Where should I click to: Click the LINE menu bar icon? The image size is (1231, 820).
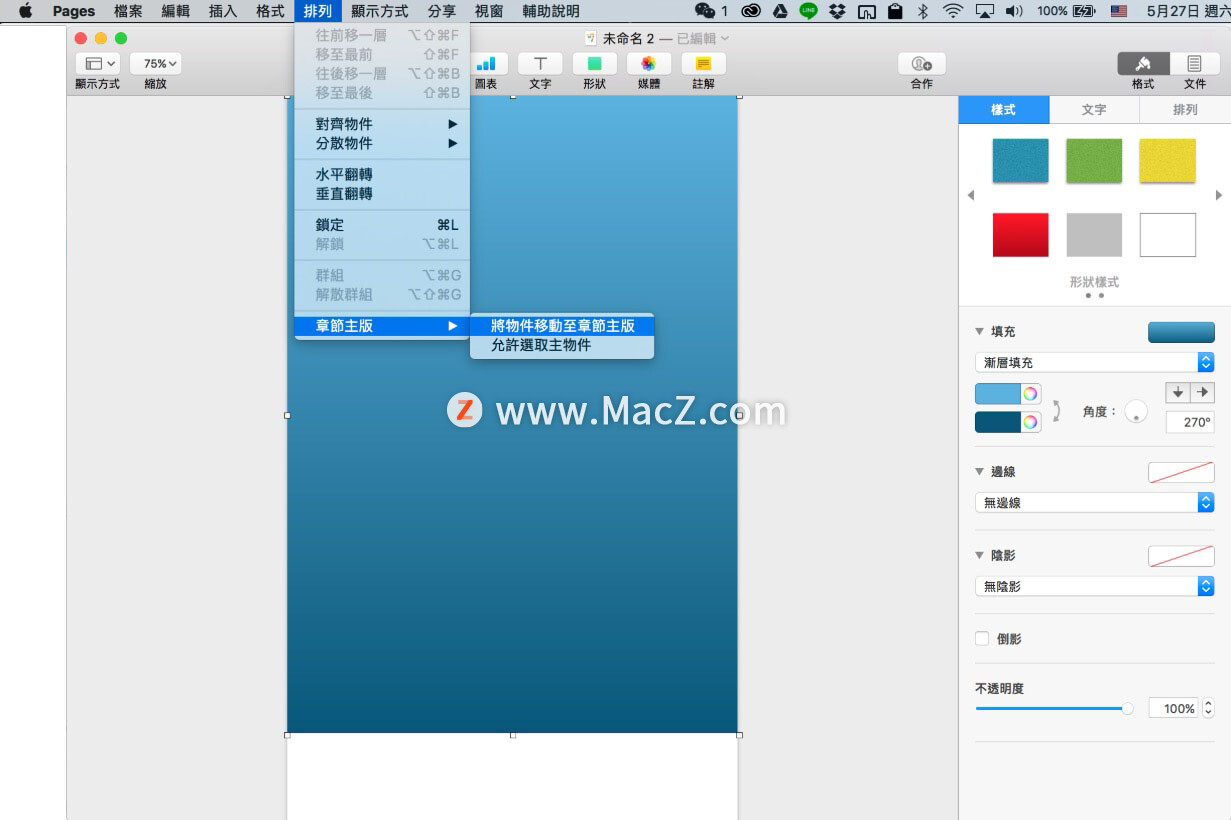pos(808,11)
